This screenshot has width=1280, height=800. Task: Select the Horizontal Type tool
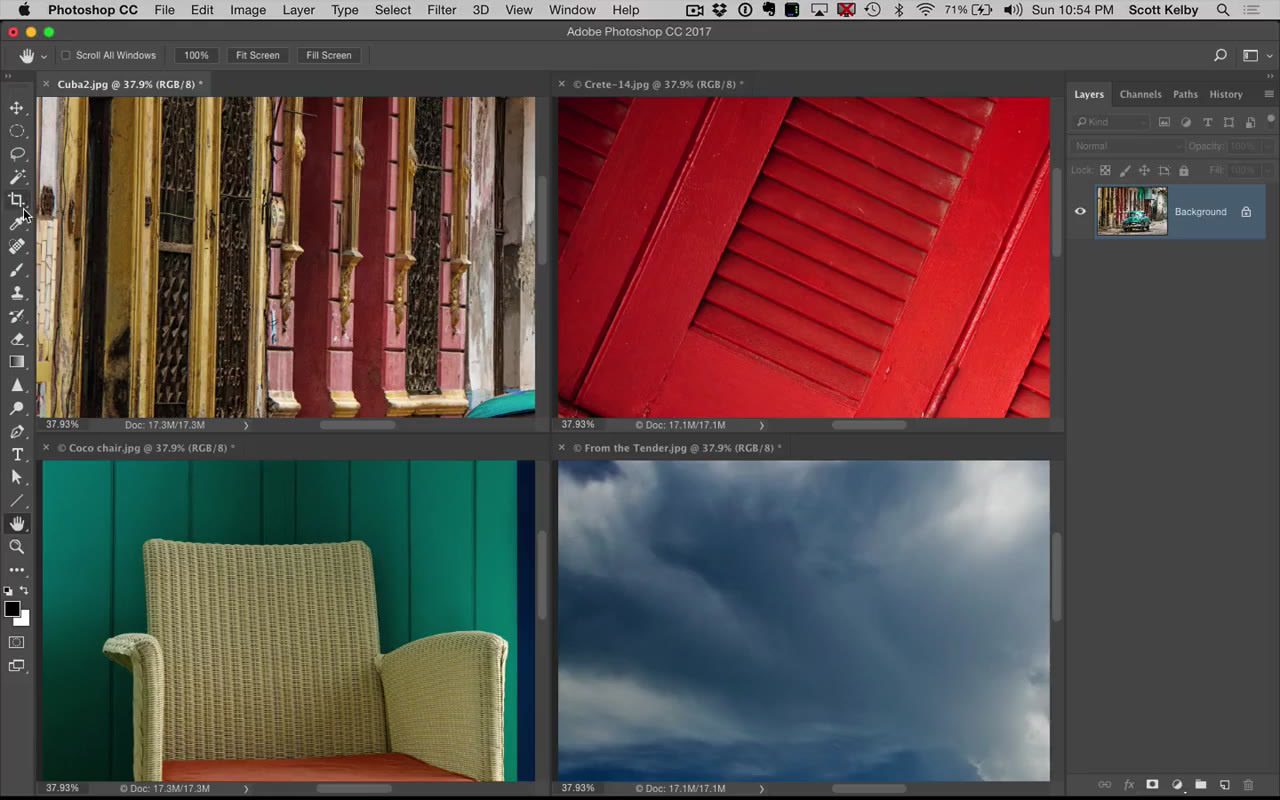click(16, 454)
